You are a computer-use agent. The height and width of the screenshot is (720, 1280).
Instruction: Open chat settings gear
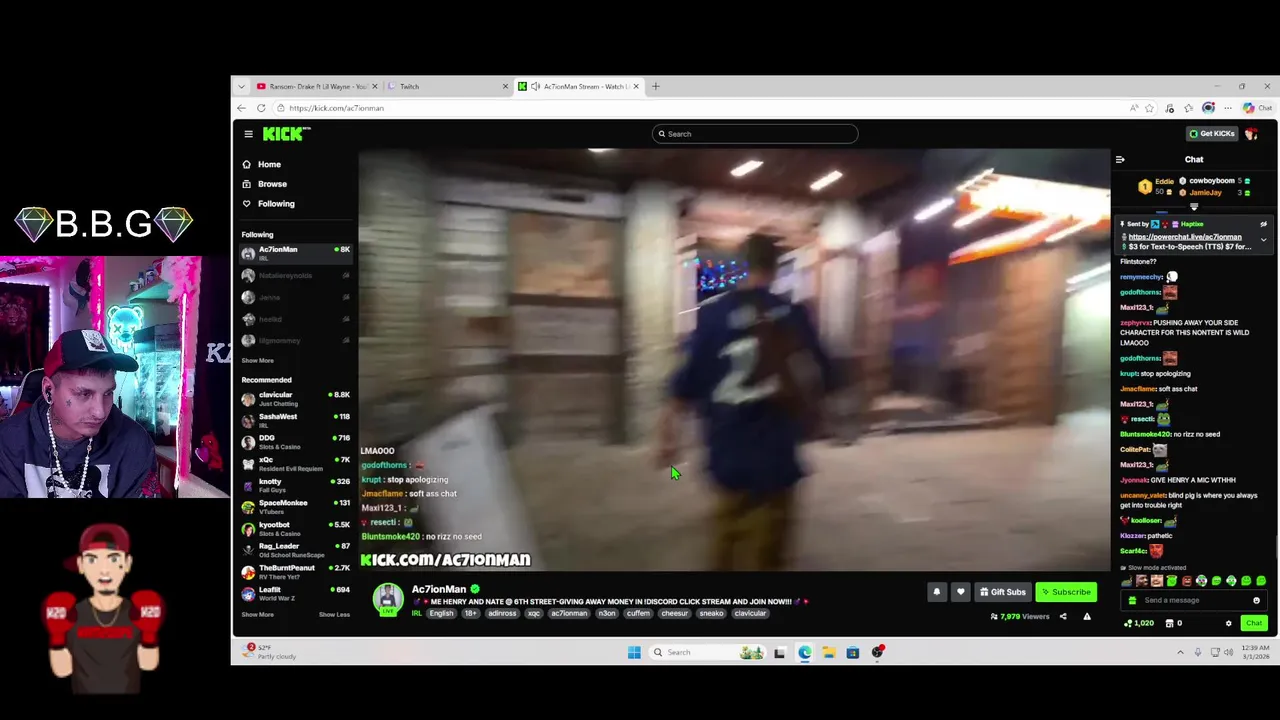point(1229,623)
